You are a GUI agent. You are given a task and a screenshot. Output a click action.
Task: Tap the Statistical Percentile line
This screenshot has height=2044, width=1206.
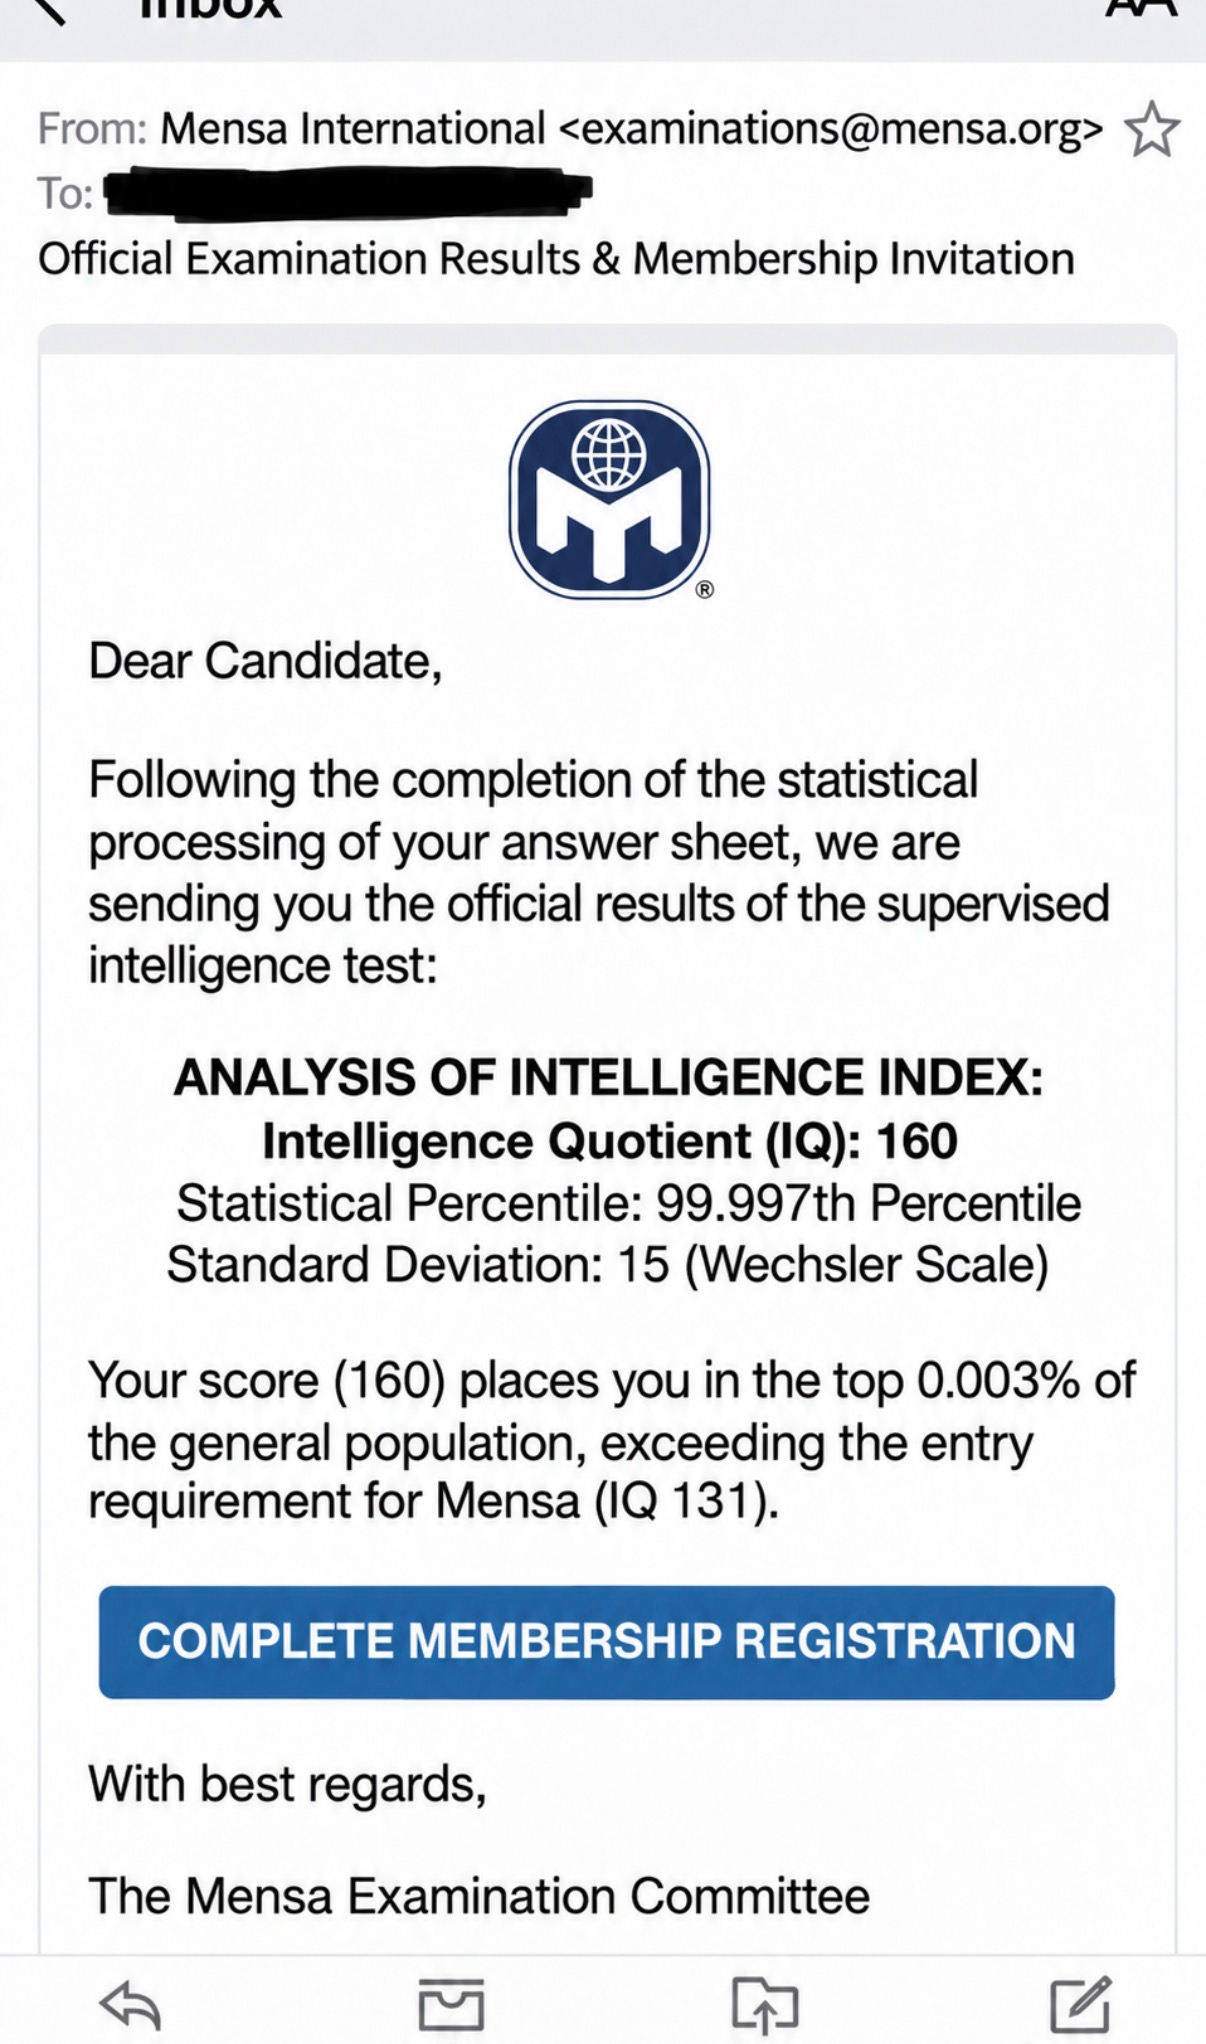629,1203
